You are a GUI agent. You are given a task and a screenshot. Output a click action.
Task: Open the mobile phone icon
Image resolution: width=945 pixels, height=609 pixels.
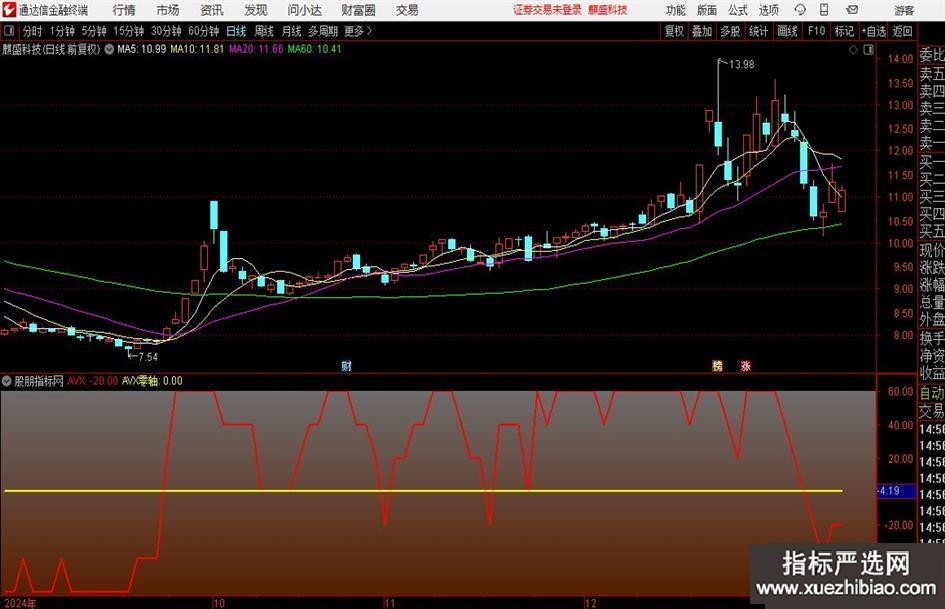coord(824,10)
